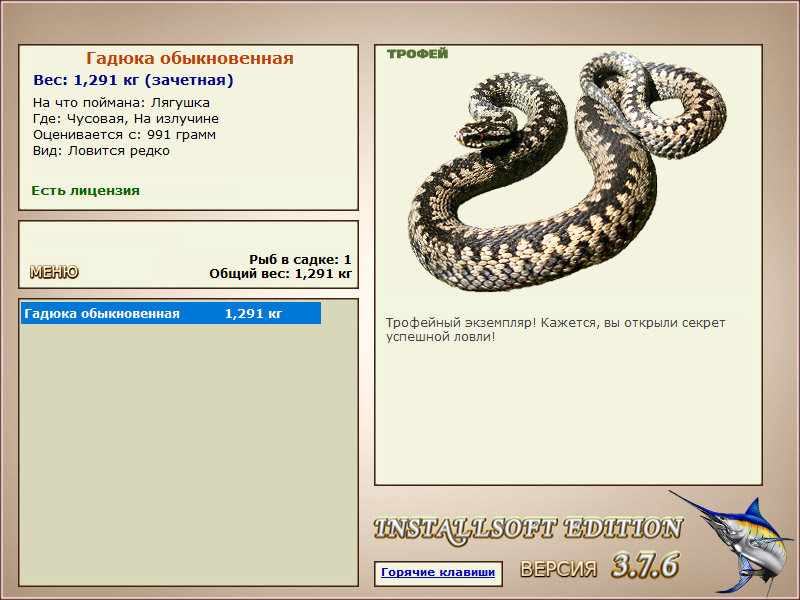Click the Оценивается с: 991 грамм line
Image resolution: width=800 pixels, height=600 pixels.
click(x=124, y=135)
